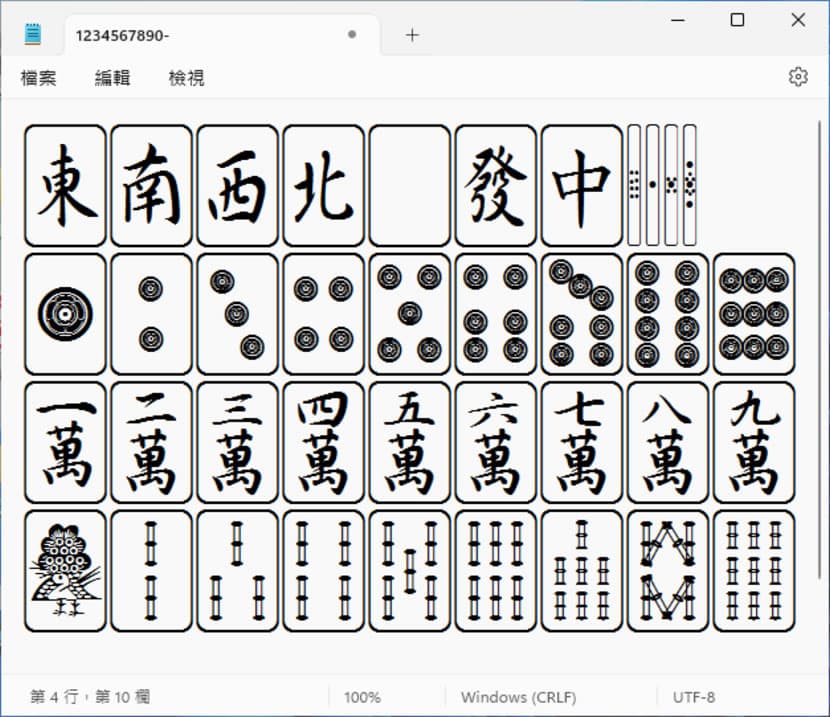Open the 檢視 menu
The width and height of the screenshot is (830, 717).
tap(186, 78)
